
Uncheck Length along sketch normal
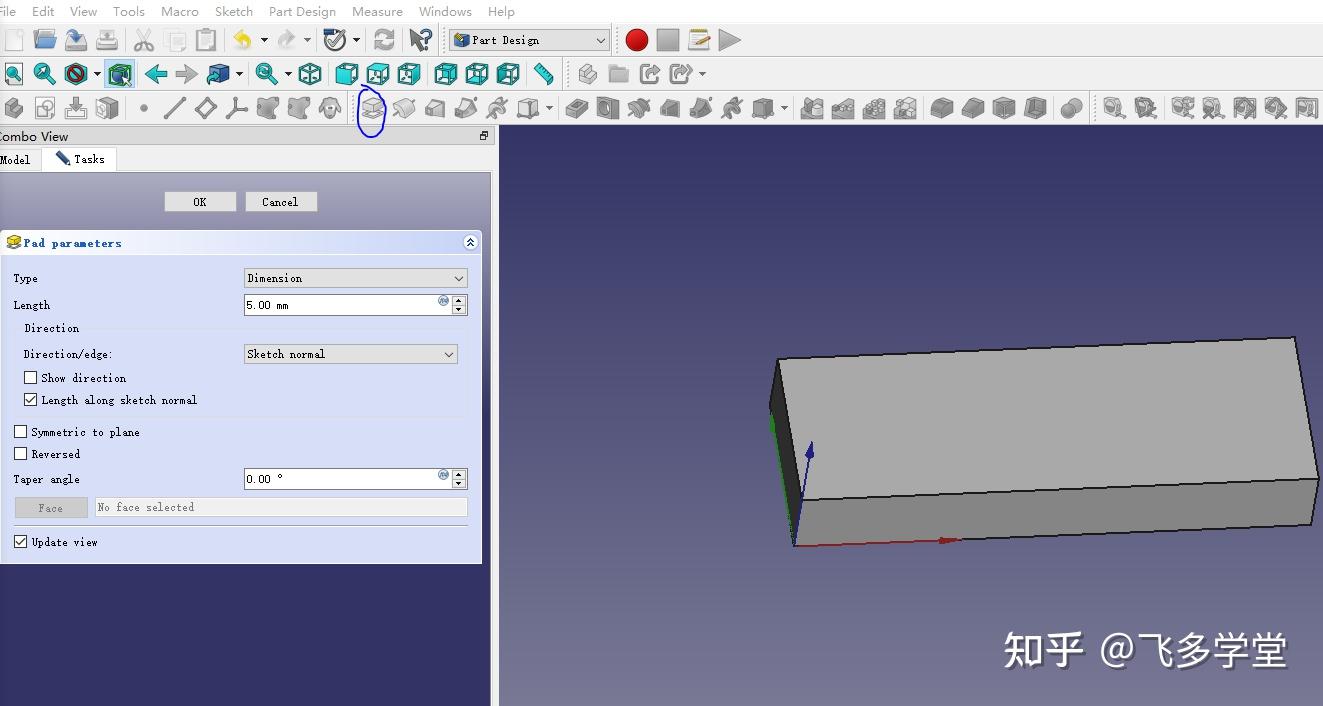pyautogui.click(x=30, y=399)
